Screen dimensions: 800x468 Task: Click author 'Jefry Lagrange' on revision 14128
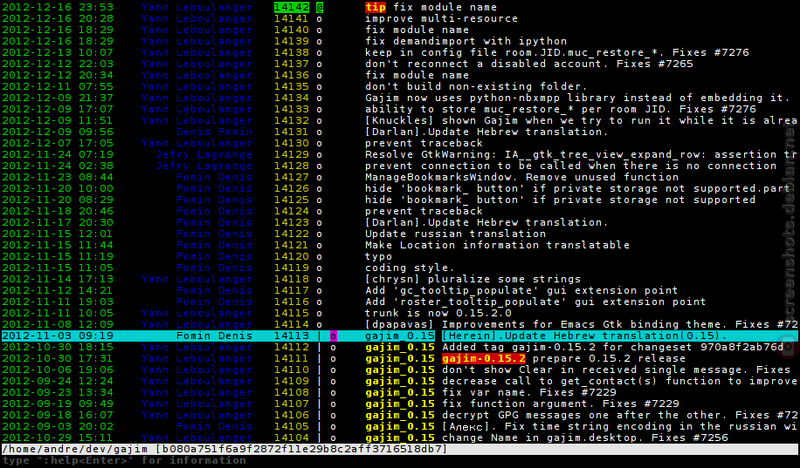[204, 166]
